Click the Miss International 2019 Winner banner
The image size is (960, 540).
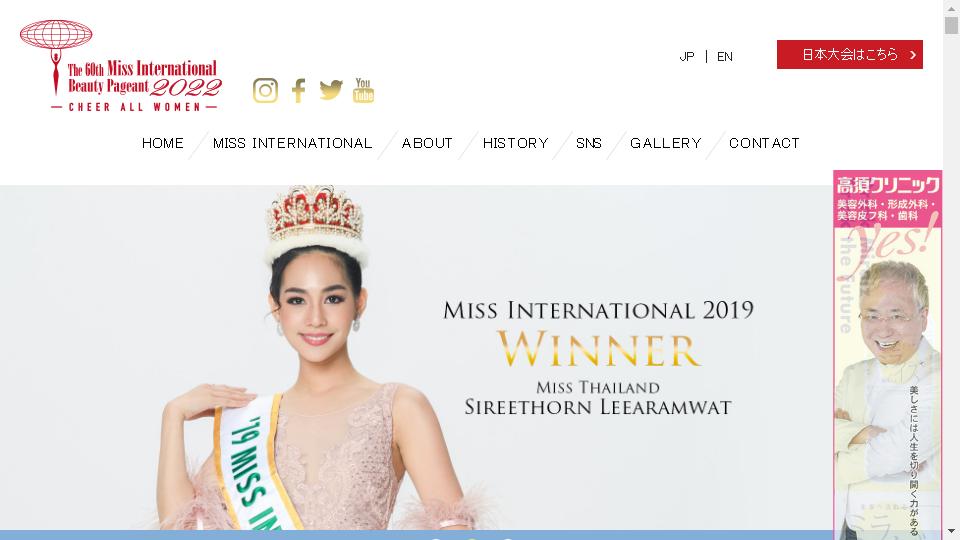click(416, 358)
